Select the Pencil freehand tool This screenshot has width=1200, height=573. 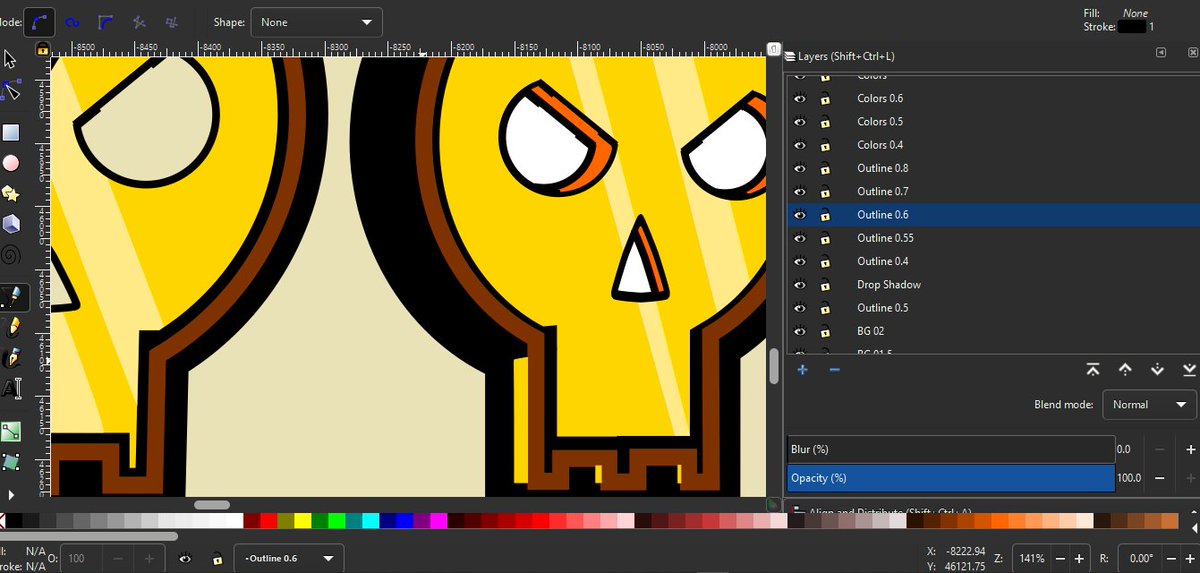[x=11, y=327]
